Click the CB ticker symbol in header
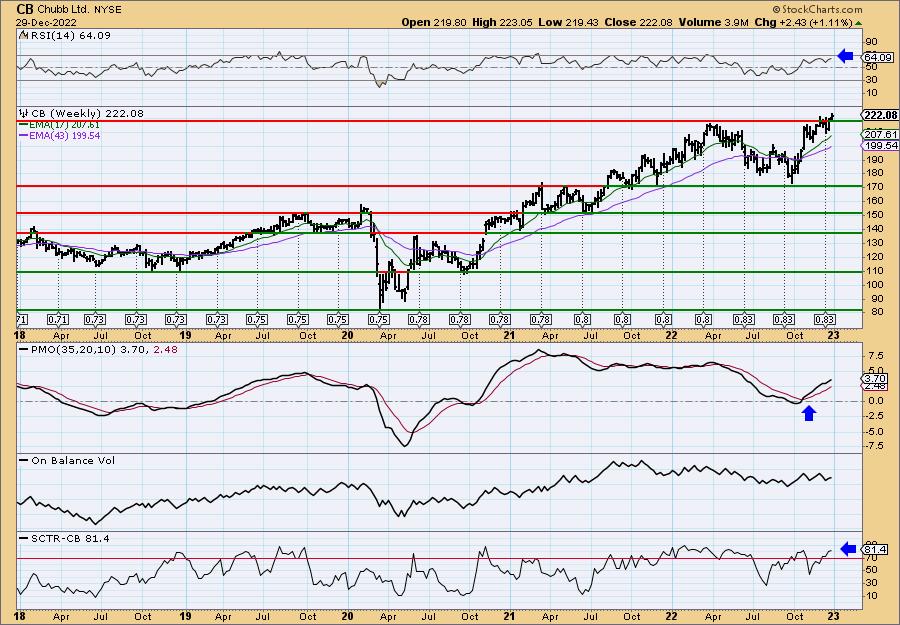 25,9
